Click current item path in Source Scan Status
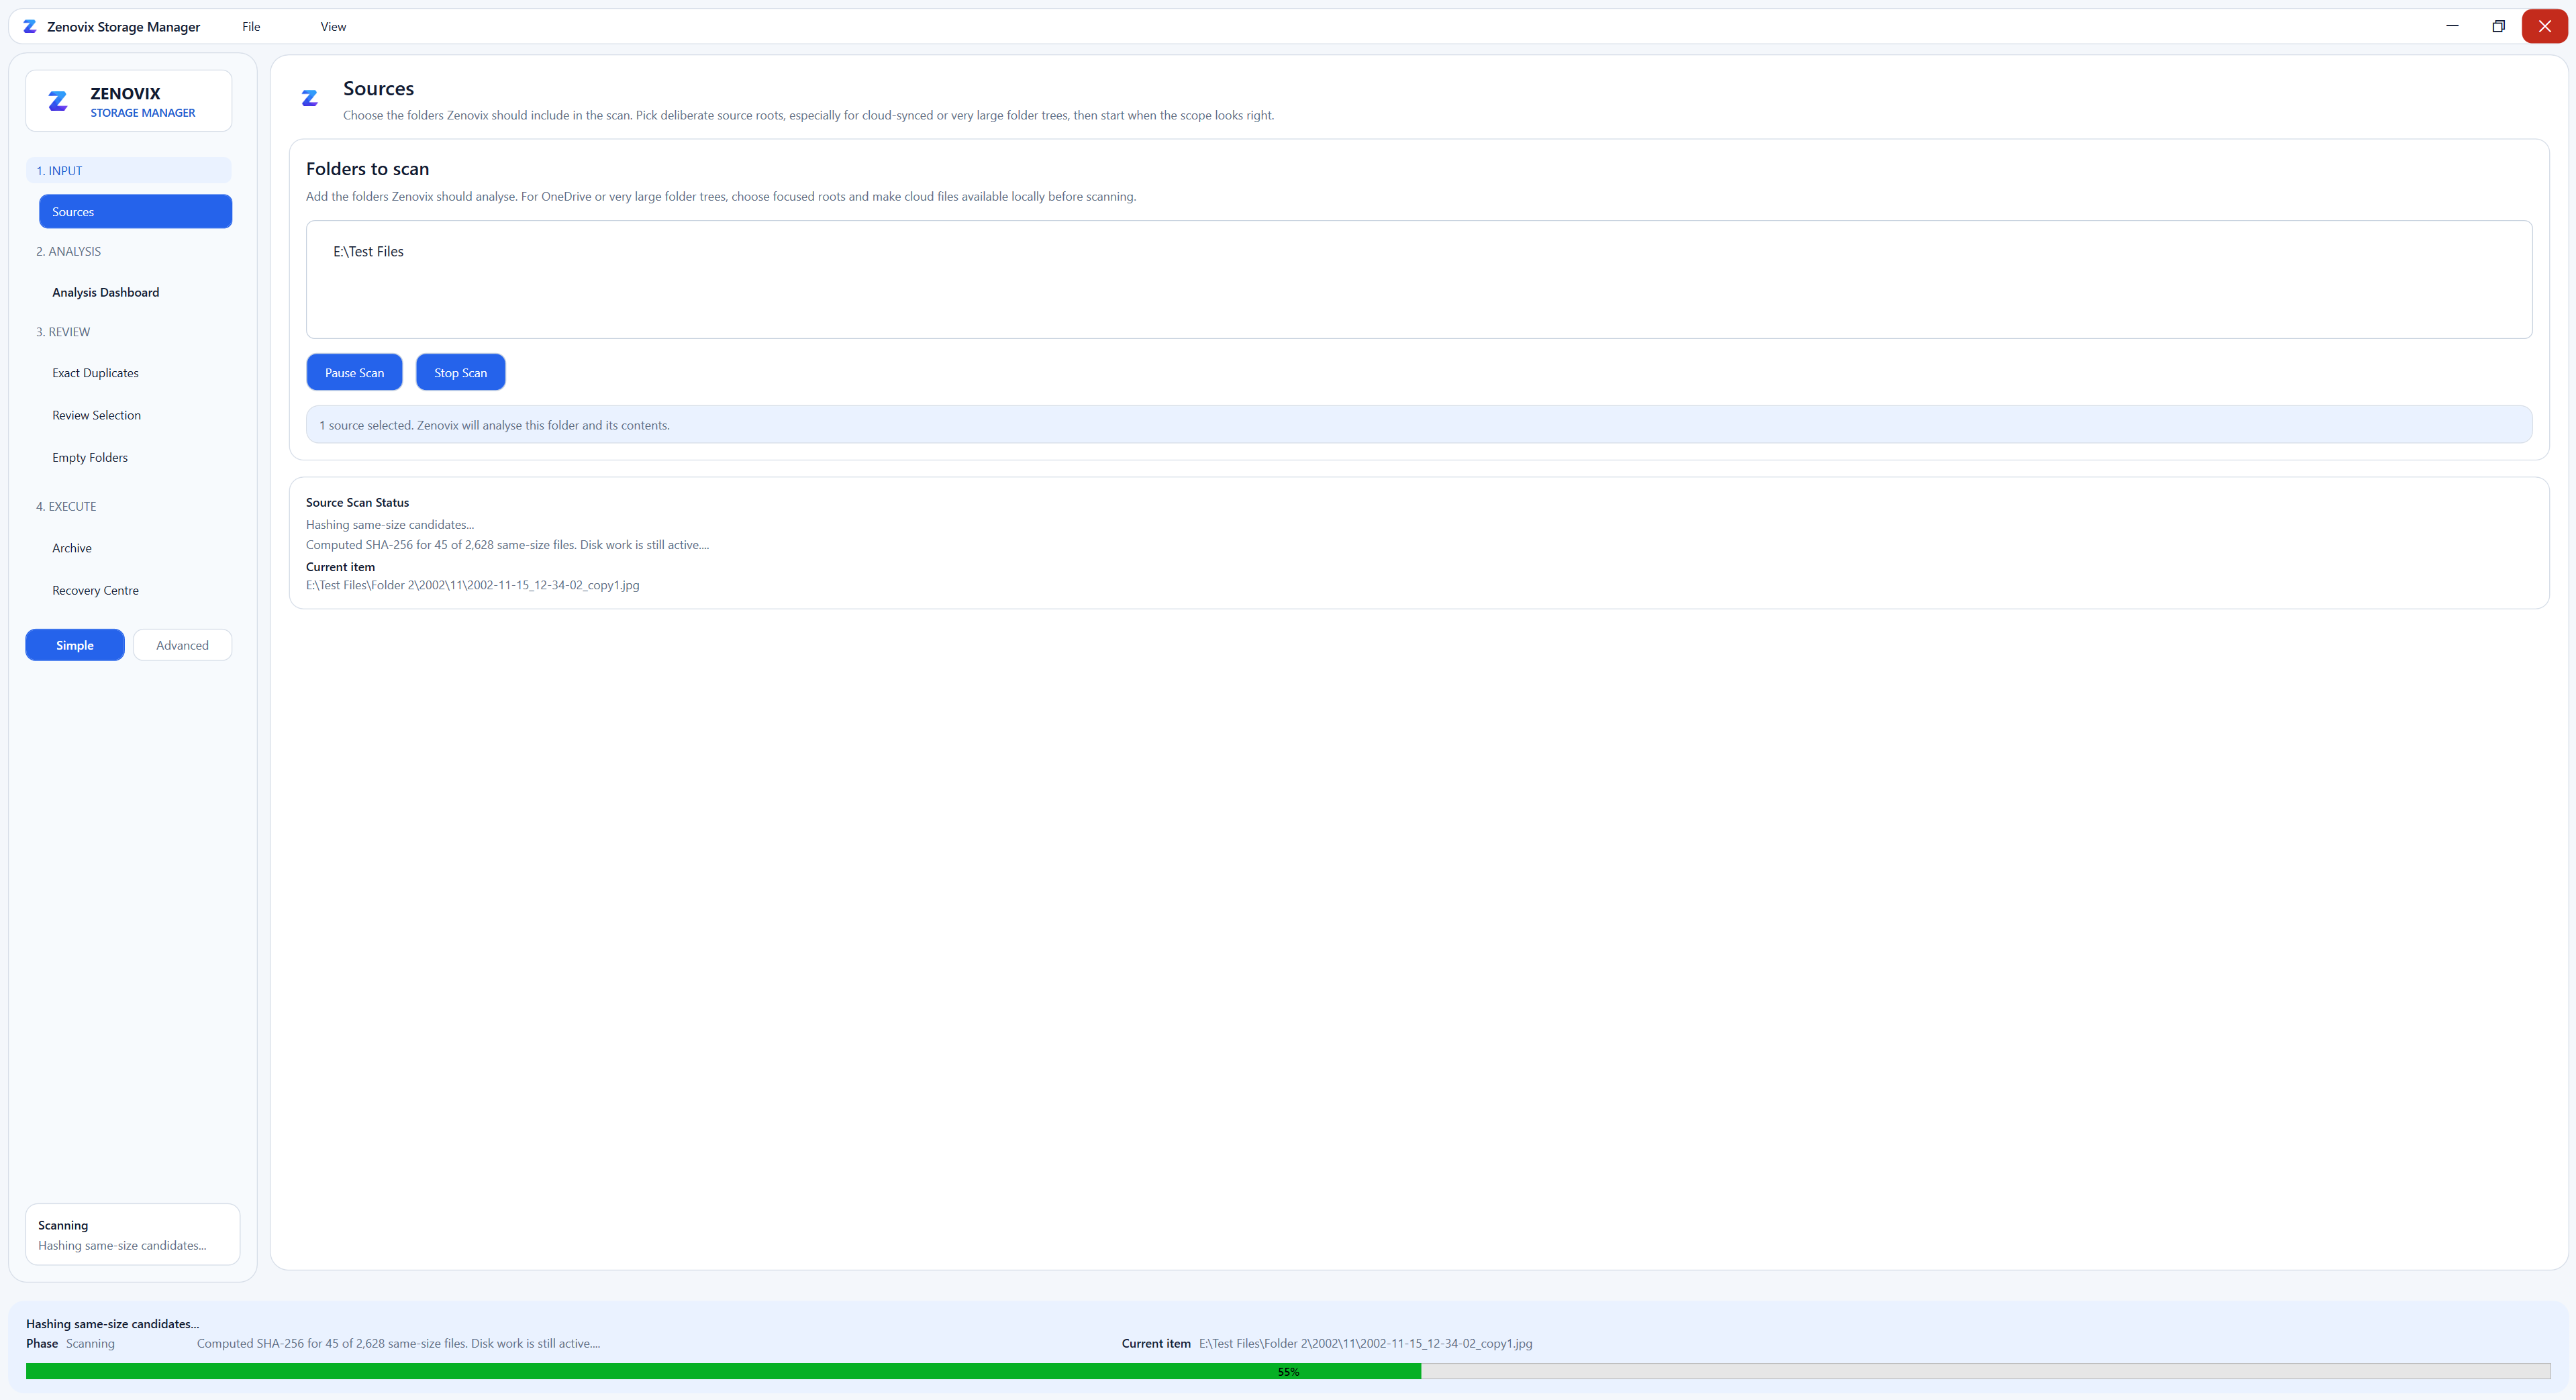This screenshot has height=1400, width=2576. click(x=473, y=586)
